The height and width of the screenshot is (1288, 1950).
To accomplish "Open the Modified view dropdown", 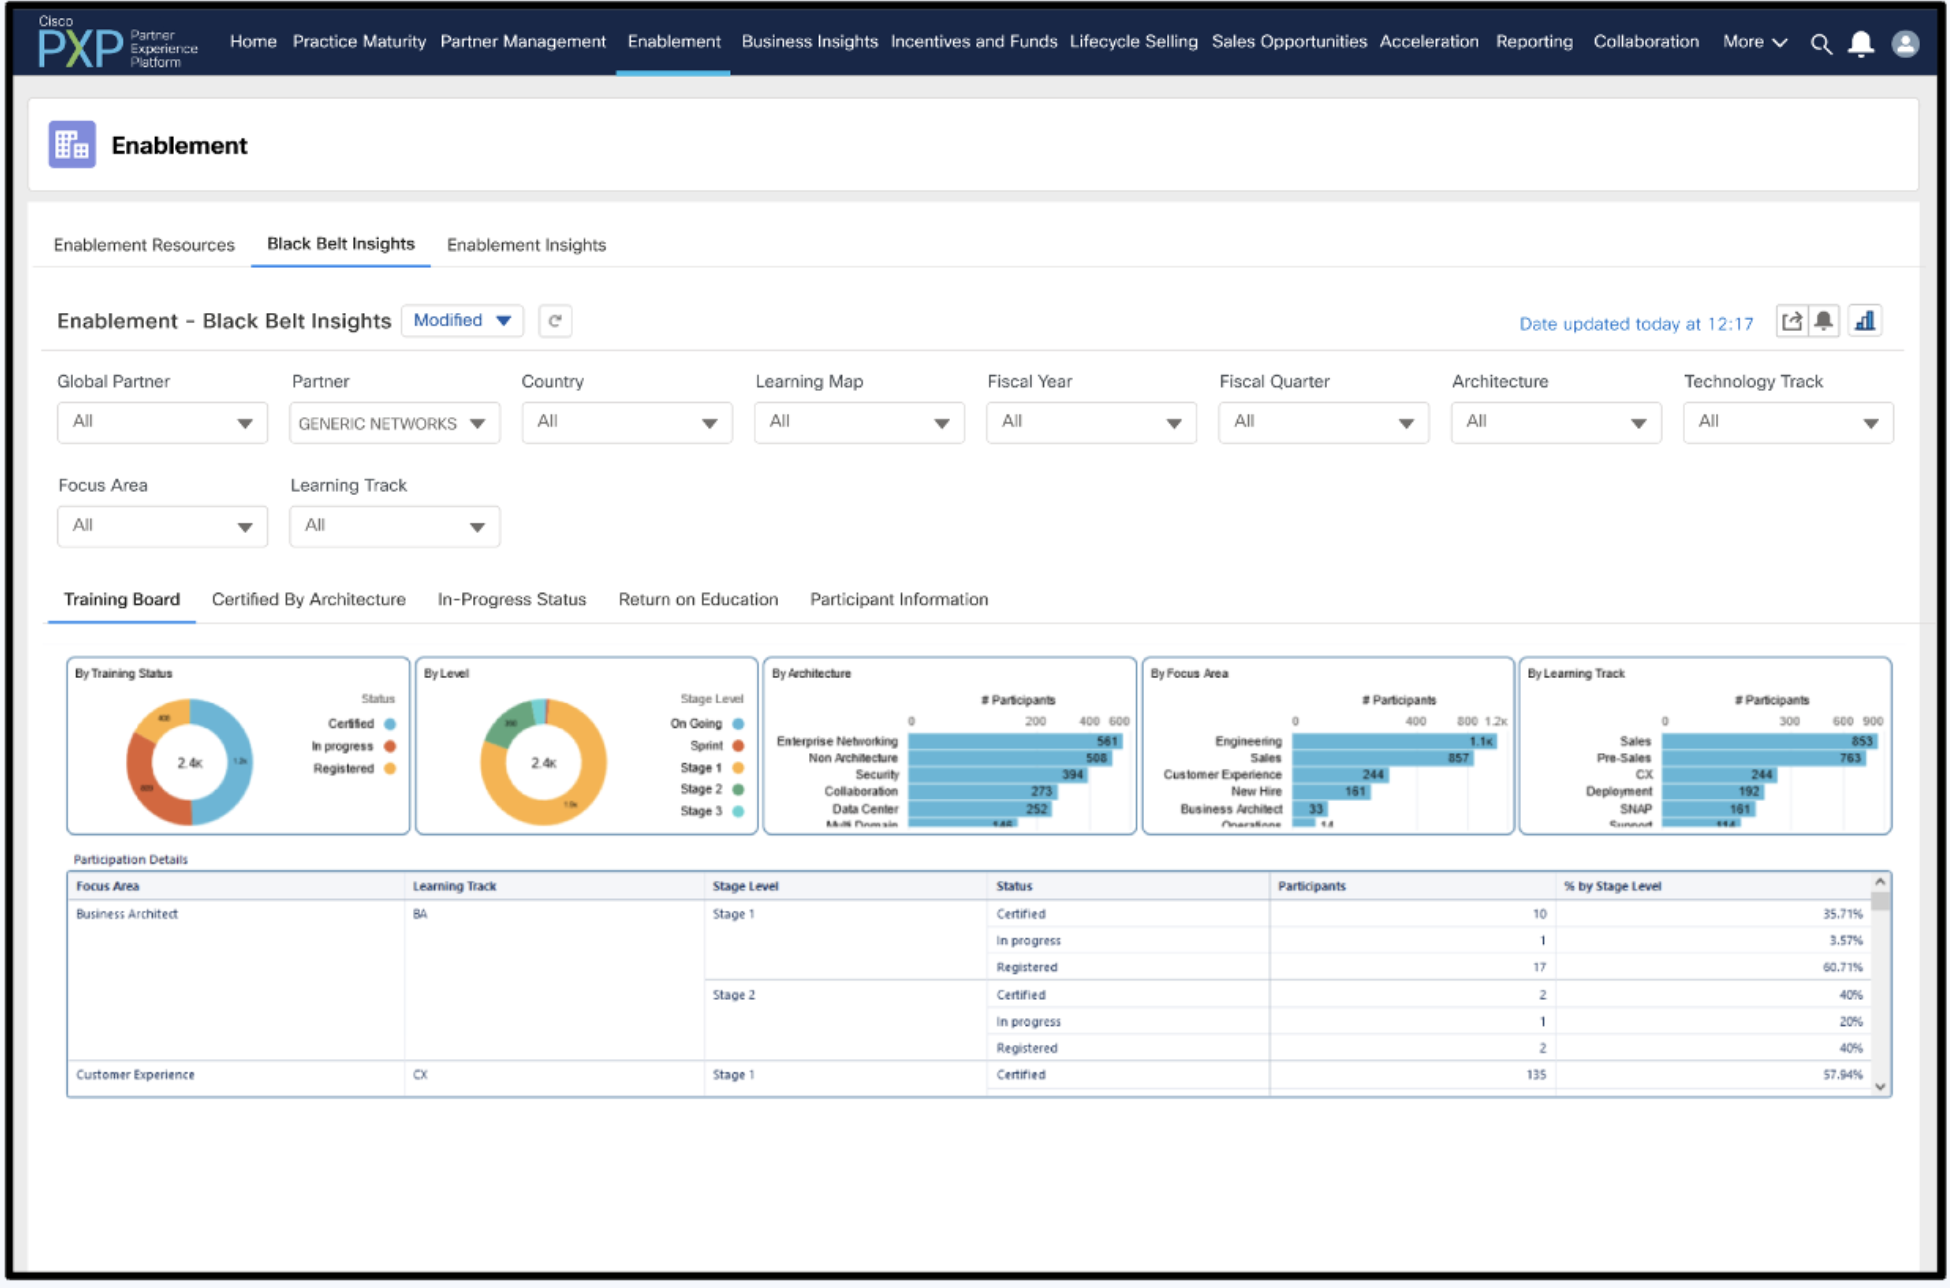I will (x=462, y=321).
